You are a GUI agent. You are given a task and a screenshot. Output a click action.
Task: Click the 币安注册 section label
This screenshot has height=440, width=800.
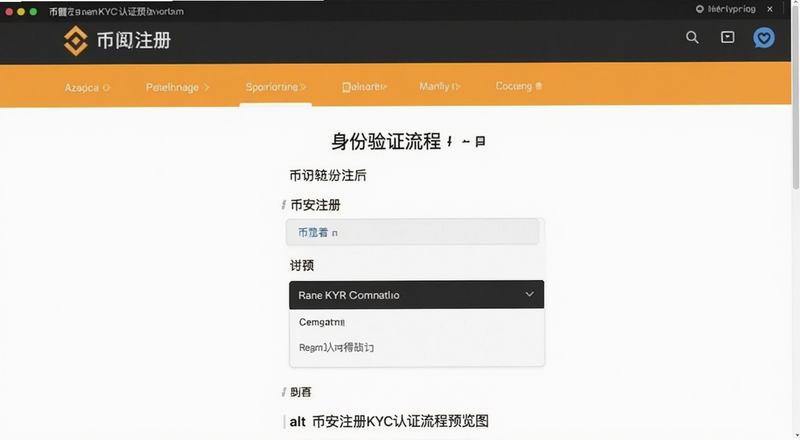[x=315, y=205]
